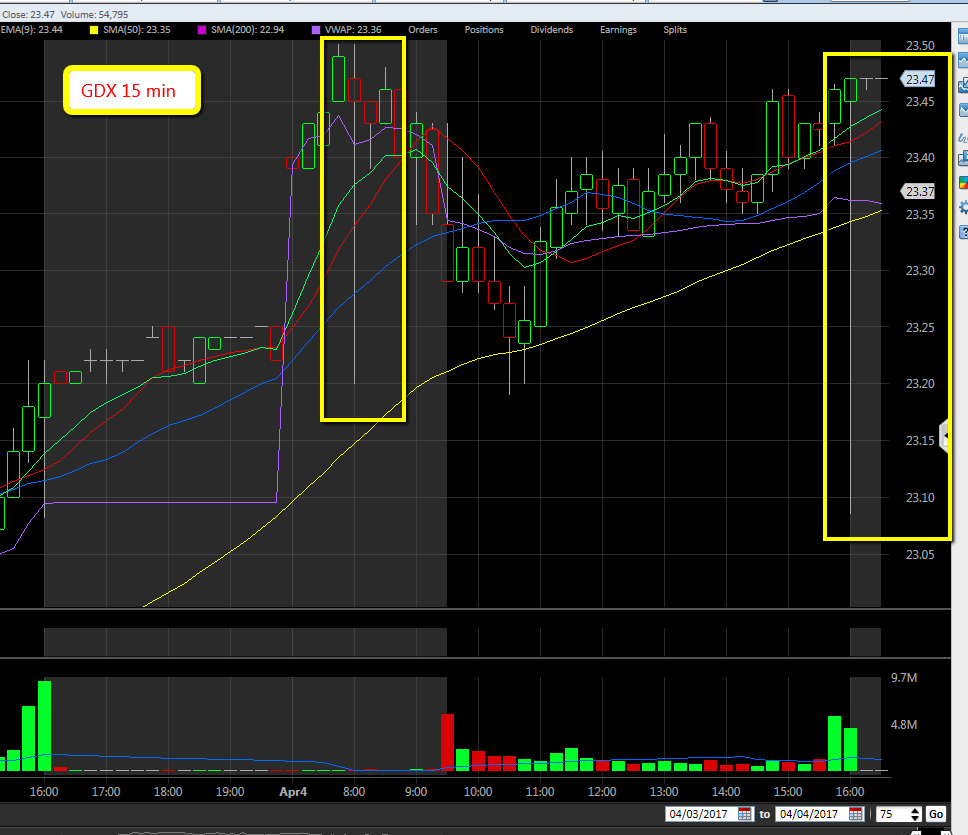Toggle Dividends markers on chart
The width and height of the screenshot is (968, 835).
pyautogui.click(x=551, y=30)
